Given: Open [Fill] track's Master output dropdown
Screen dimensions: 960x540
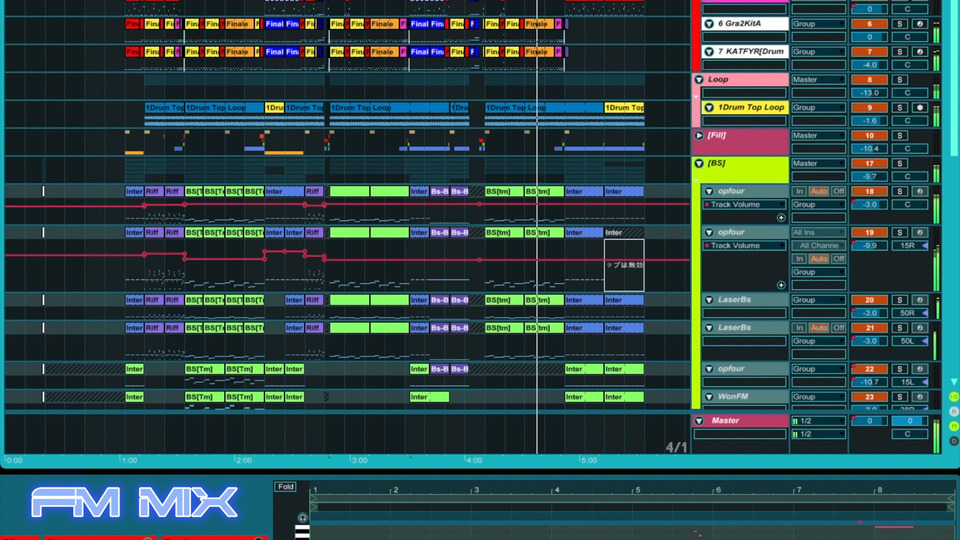Looking at the screenshot, I should (819, 136).
